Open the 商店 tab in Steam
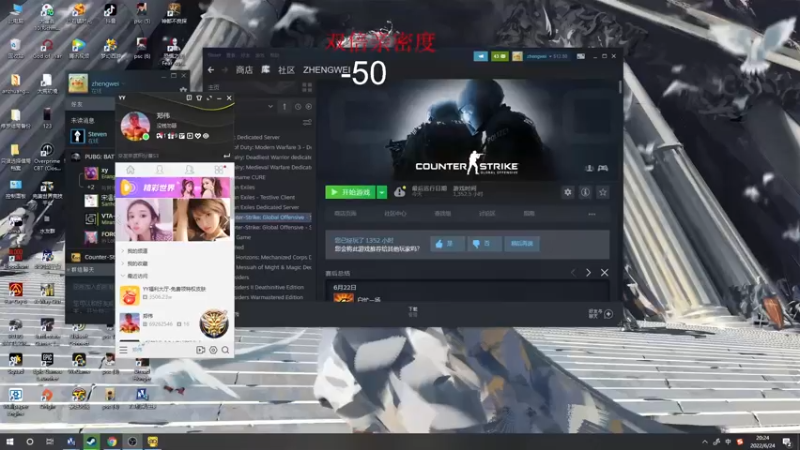 [244, 70]
